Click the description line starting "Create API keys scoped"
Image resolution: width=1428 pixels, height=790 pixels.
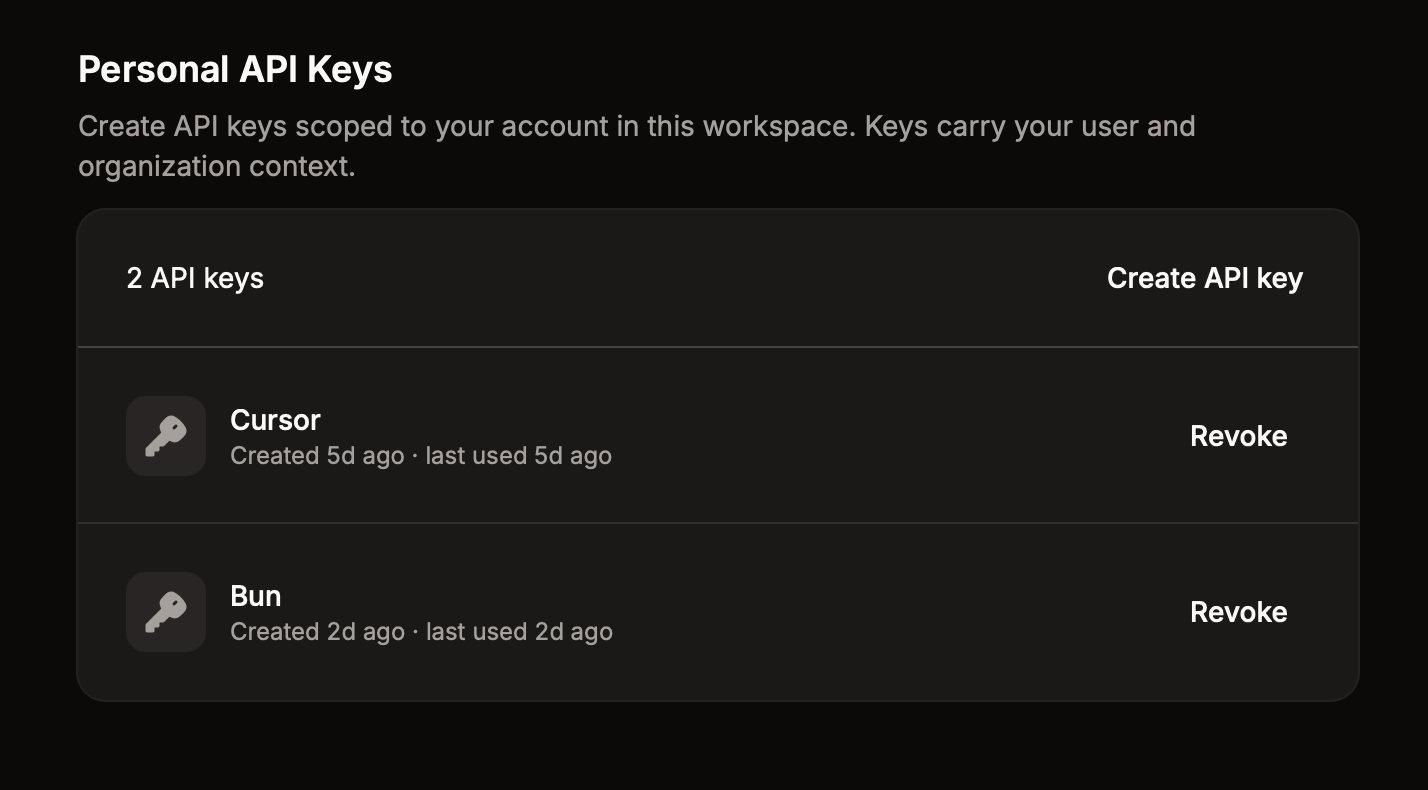(x=637, y=127)
